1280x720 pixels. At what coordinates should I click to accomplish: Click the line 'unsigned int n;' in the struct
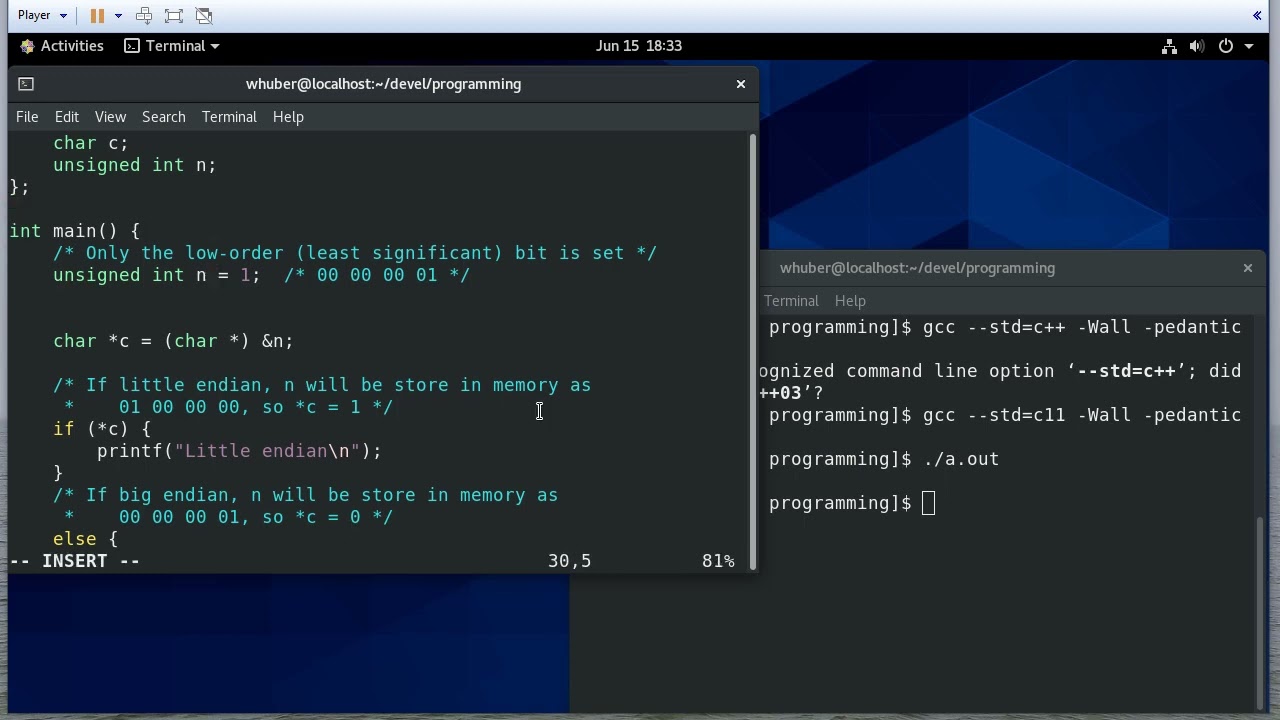(135, 165)
